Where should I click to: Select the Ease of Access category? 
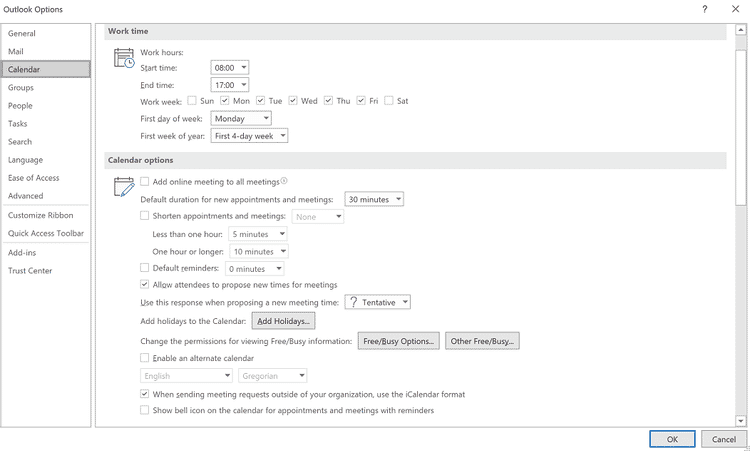tap(45, 178)
